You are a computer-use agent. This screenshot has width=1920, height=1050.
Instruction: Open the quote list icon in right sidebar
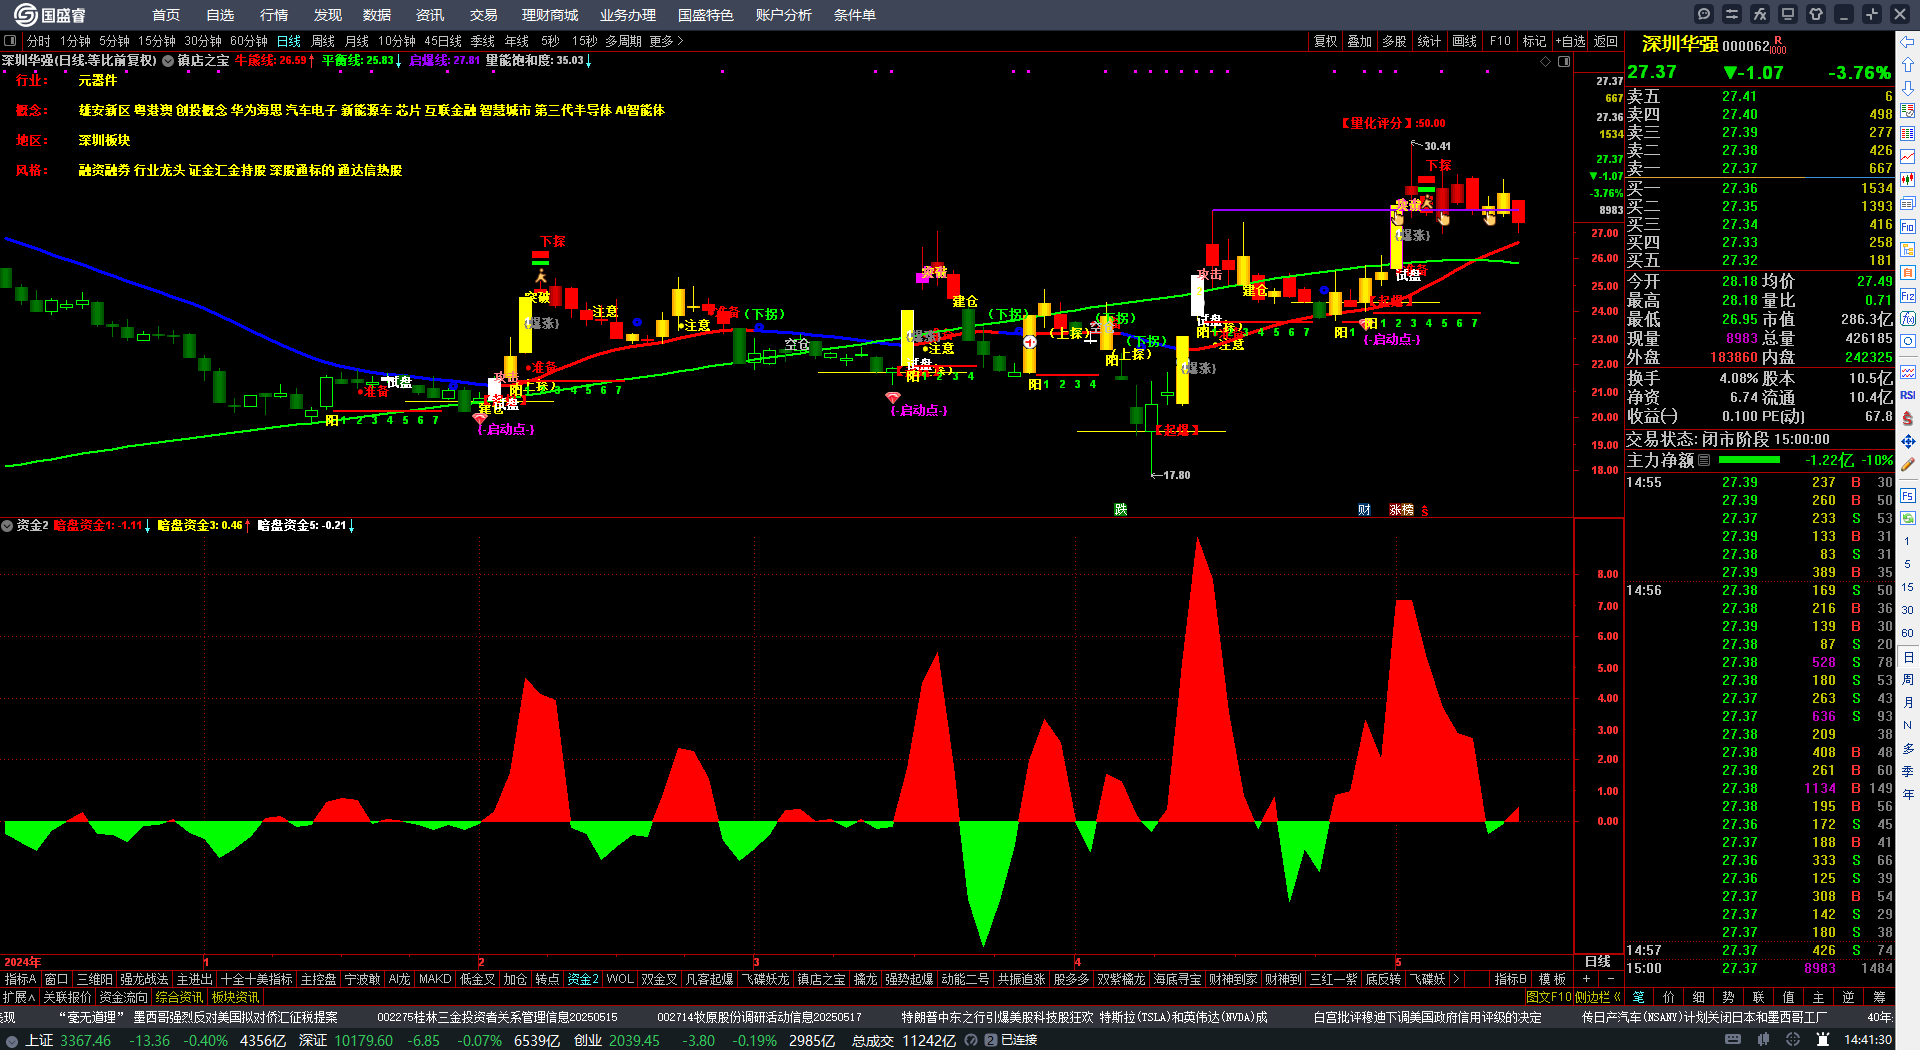click(1908, 134)
